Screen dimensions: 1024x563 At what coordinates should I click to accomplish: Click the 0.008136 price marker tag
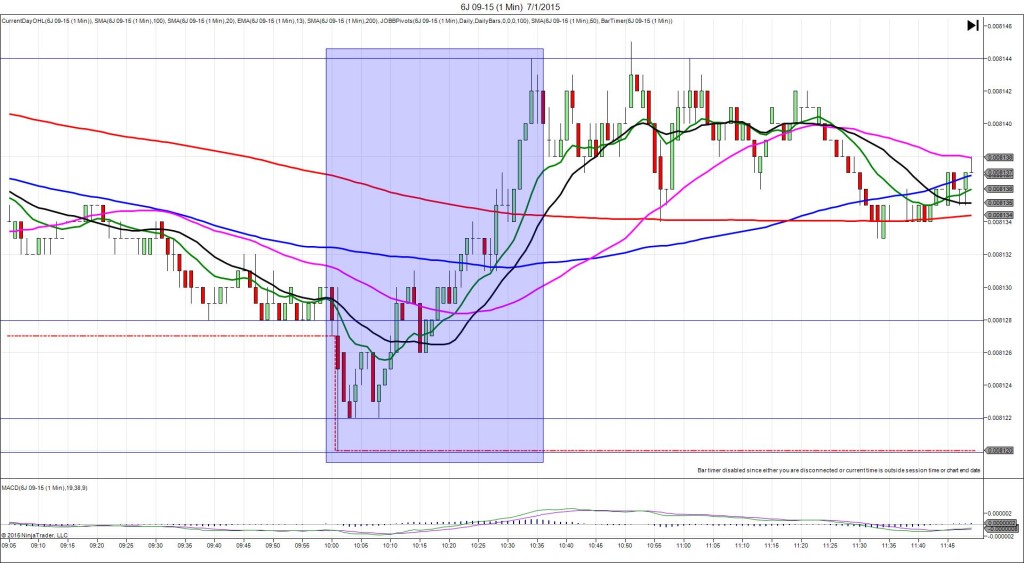tap(1000, 189)
